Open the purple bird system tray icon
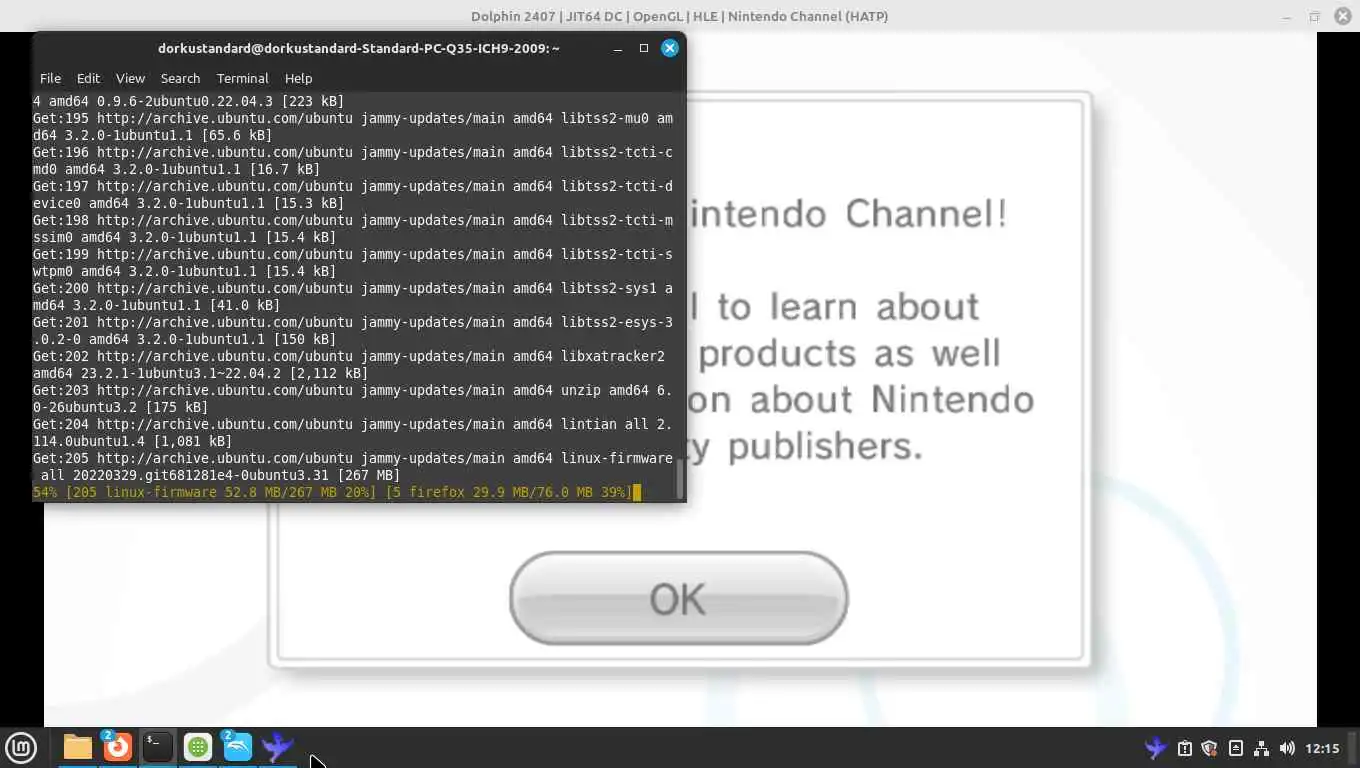 (1156, 748)
